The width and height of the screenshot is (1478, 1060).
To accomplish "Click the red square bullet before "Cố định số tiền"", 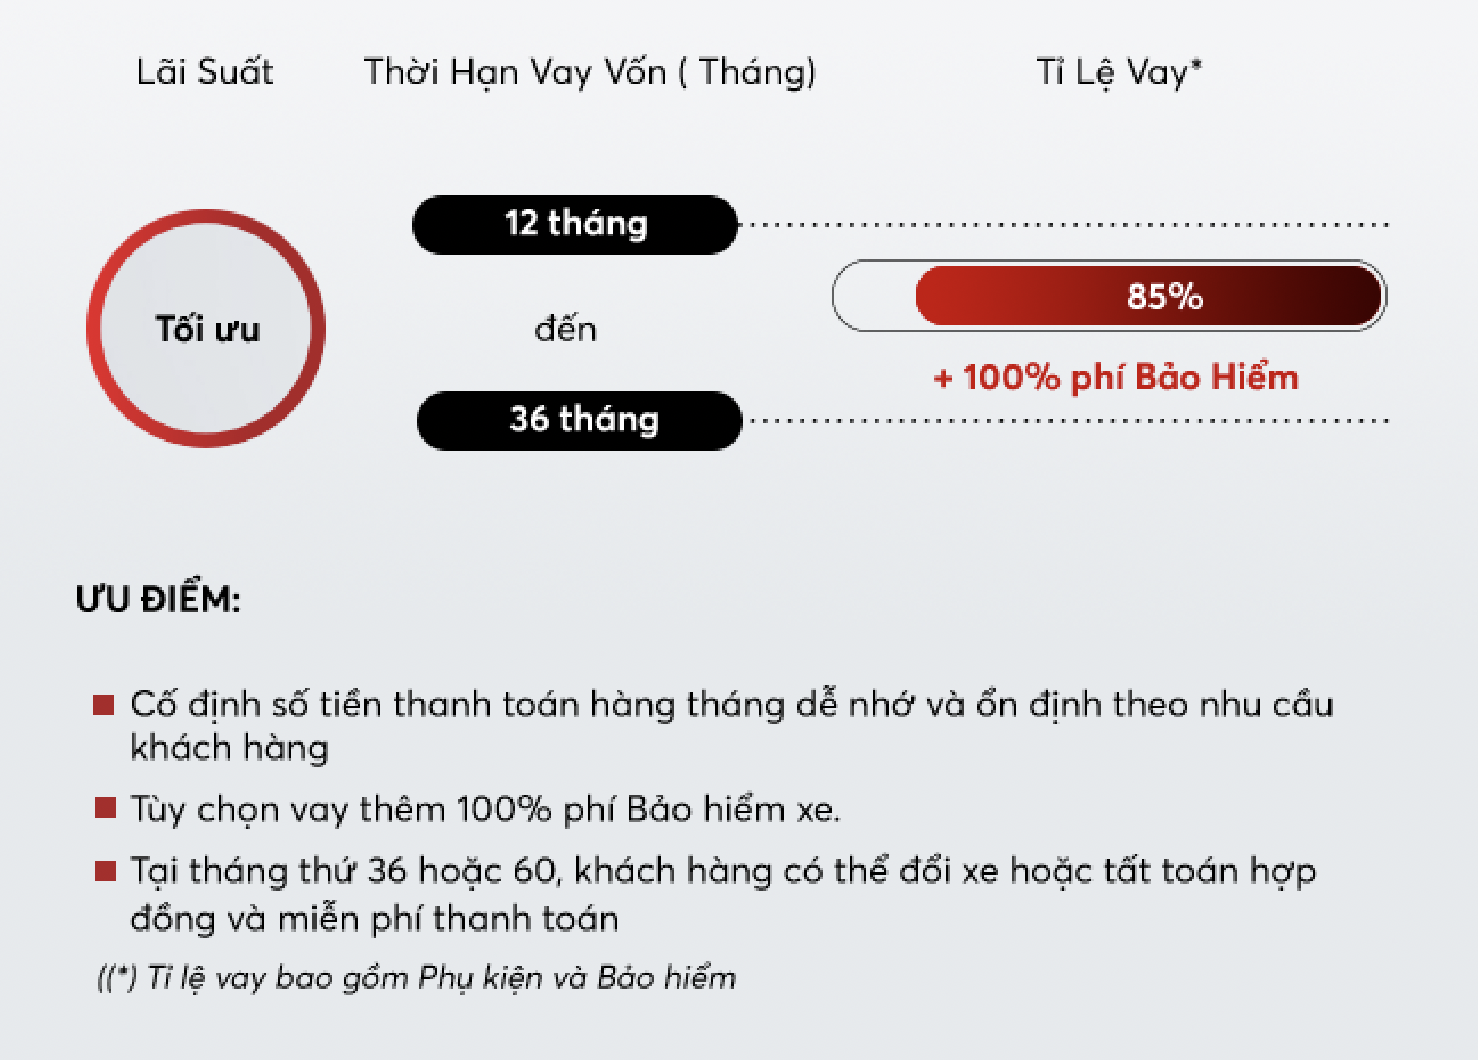I will 103,705.
